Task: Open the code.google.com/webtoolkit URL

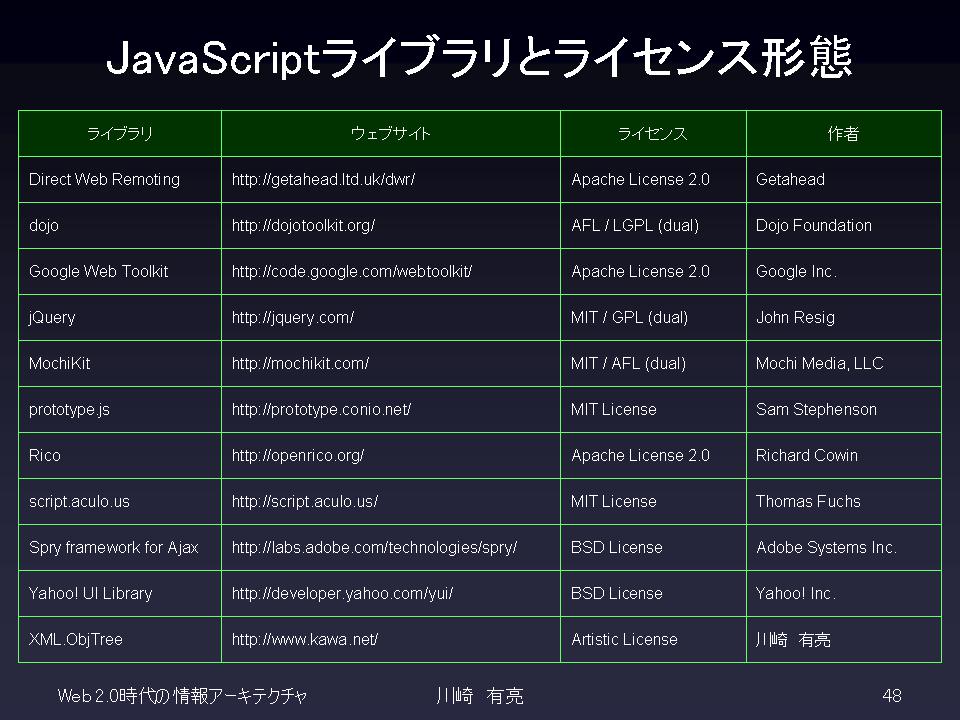Action: (x=351, y=271)
